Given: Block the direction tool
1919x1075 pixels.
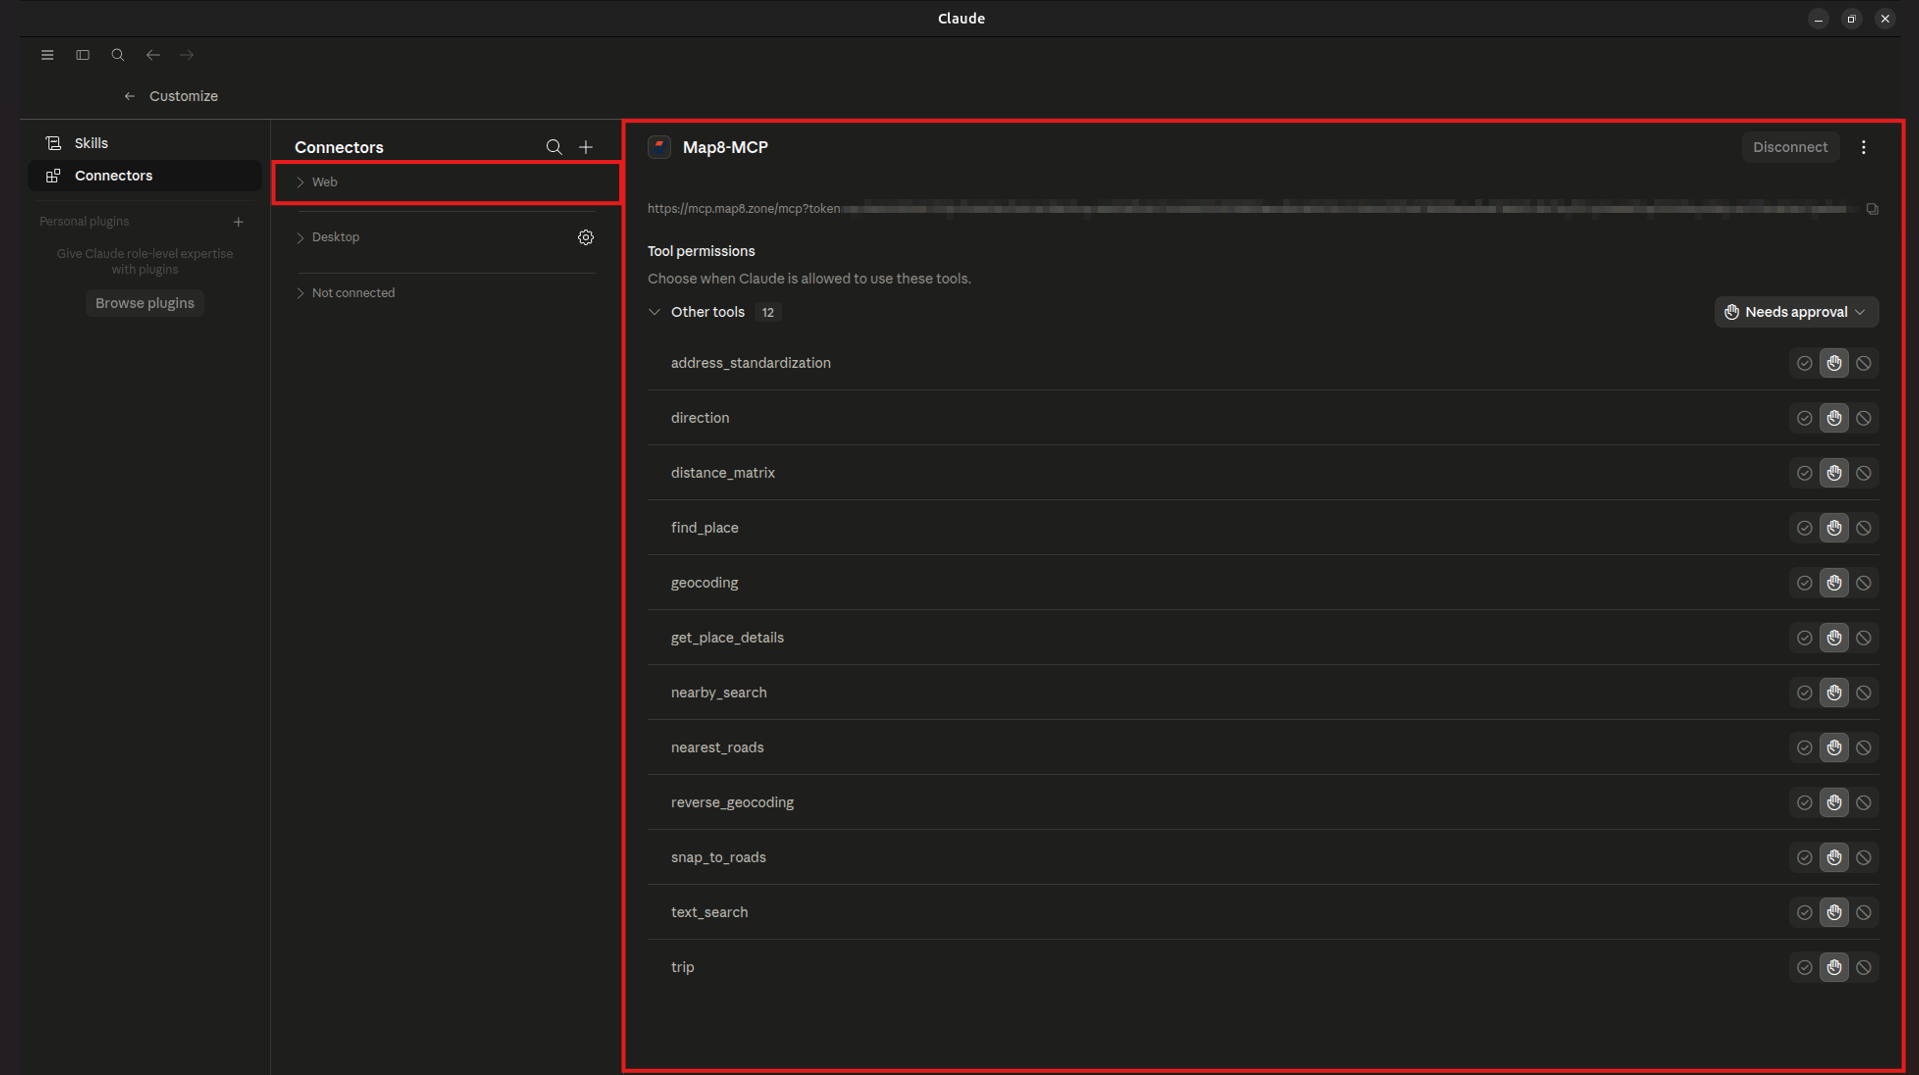Looking at the screenshot, I should pos(1864,418).
